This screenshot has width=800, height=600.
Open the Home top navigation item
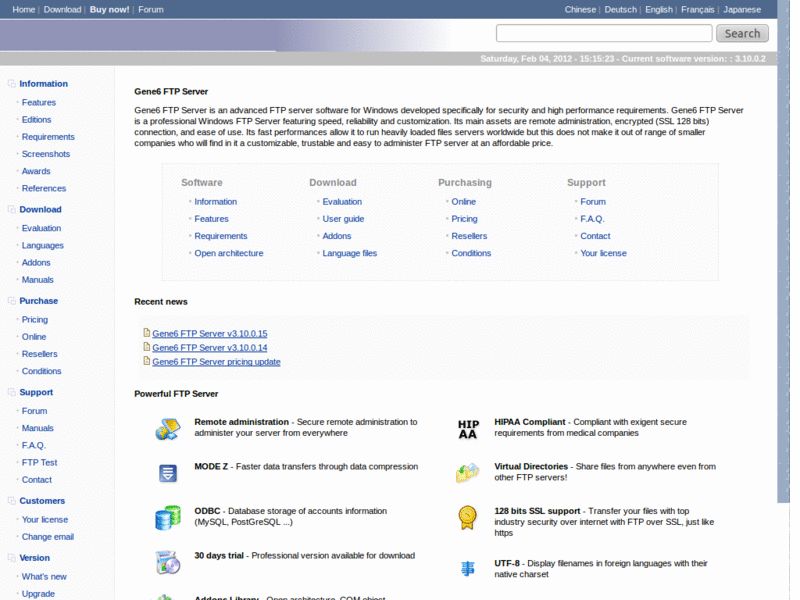23,9
